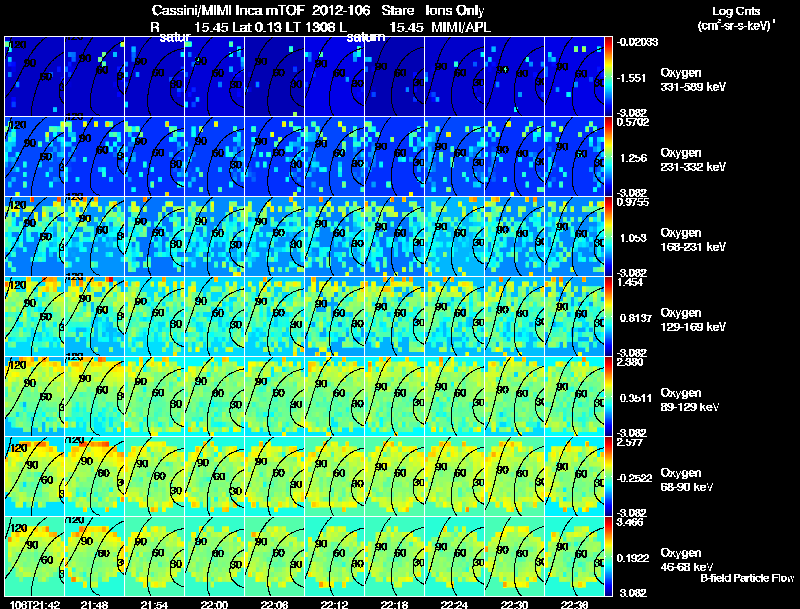Viewport: 800px width, 609px height.
Task: Click the 22:12 time label on the axis
Action: (335, 604)
